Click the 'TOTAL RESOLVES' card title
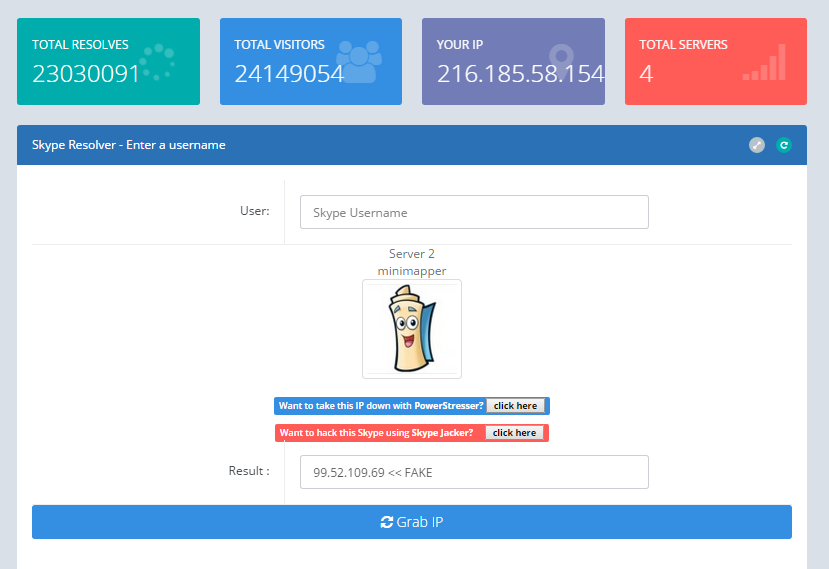Viewport: 829px width, 569px height. (x=80, y=45)
